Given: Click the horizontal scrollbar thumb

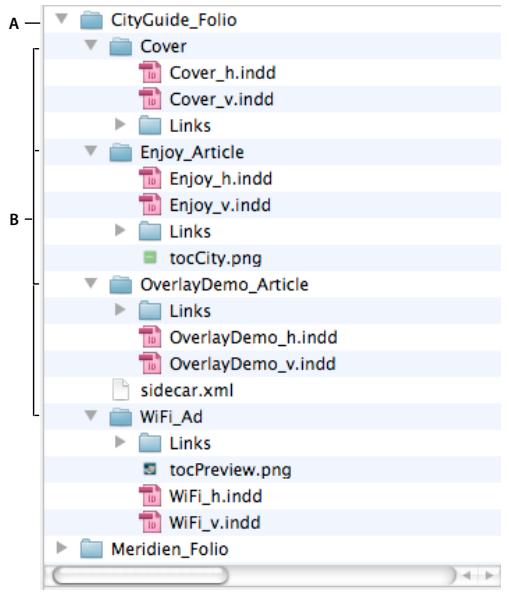Looking at the screenshot, I should [x=140, y=576].
